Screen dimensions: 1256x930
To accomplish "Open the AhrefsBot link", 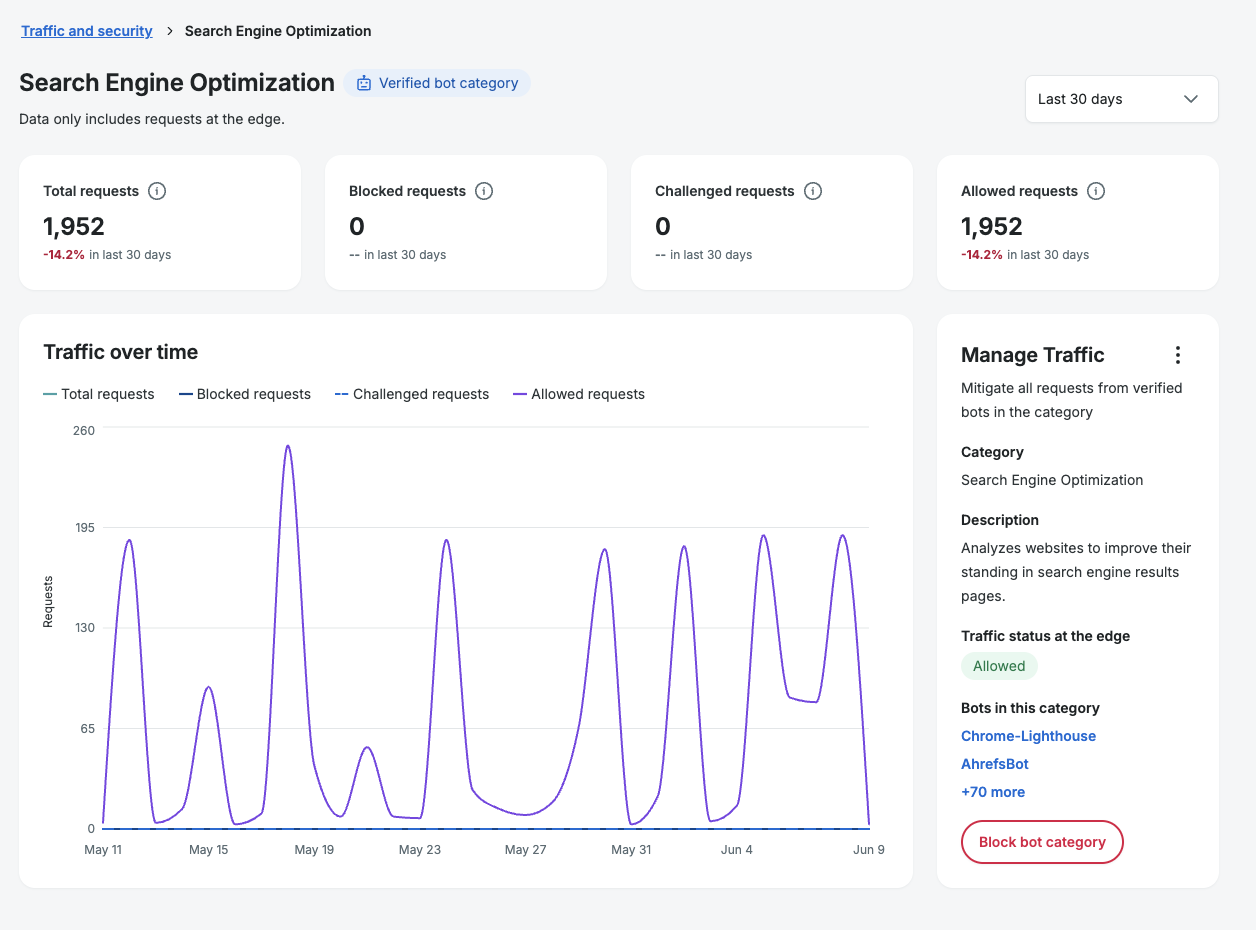I will pos(995,764).
